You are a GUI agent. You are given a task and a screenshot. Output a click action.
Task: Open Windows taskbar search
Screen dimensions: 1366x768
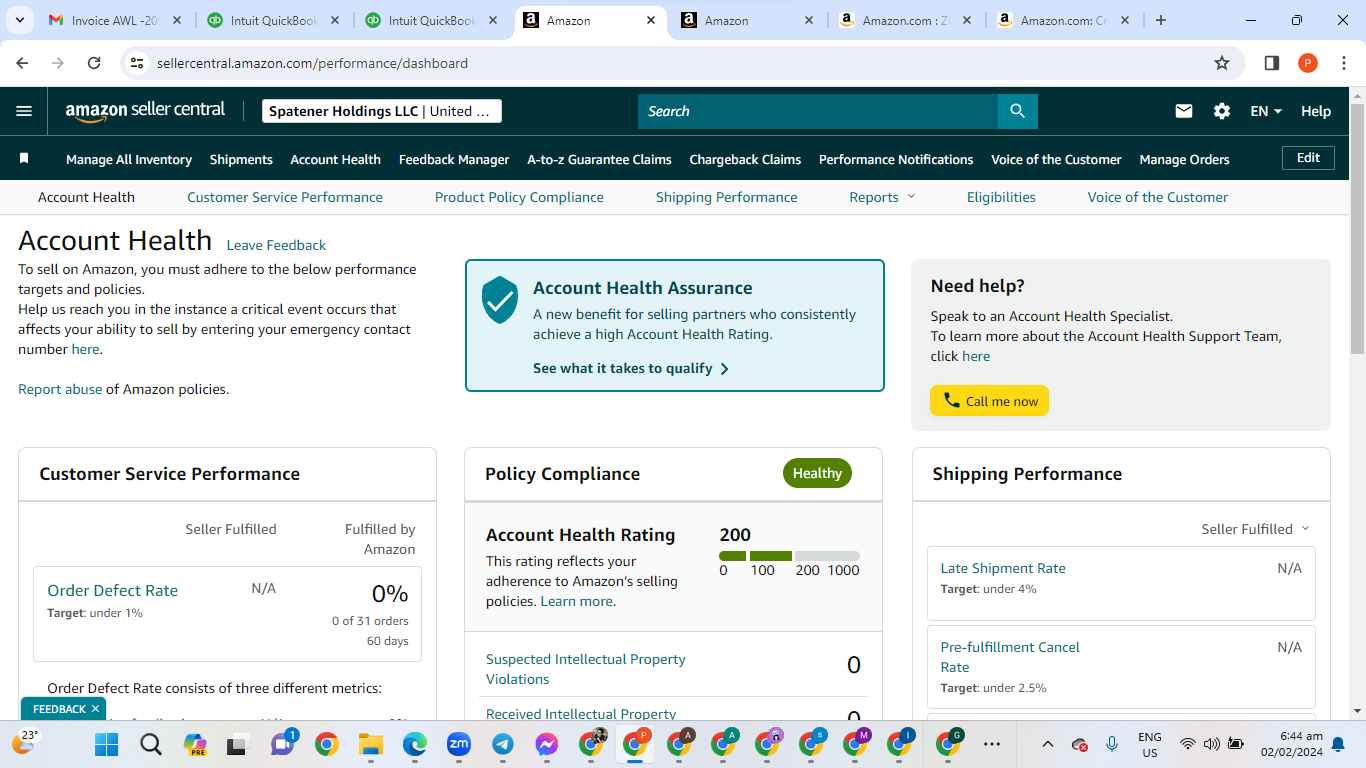pos(151,744)
